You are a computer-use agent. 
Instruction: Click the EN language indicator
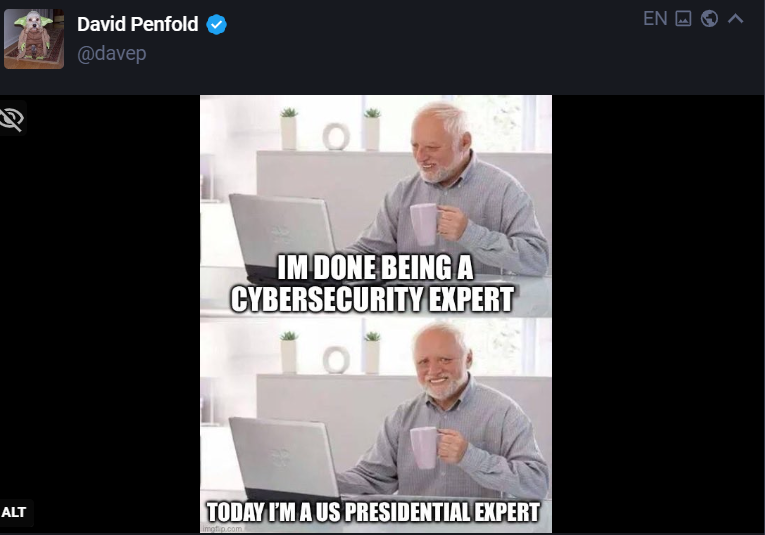[655, 19]
